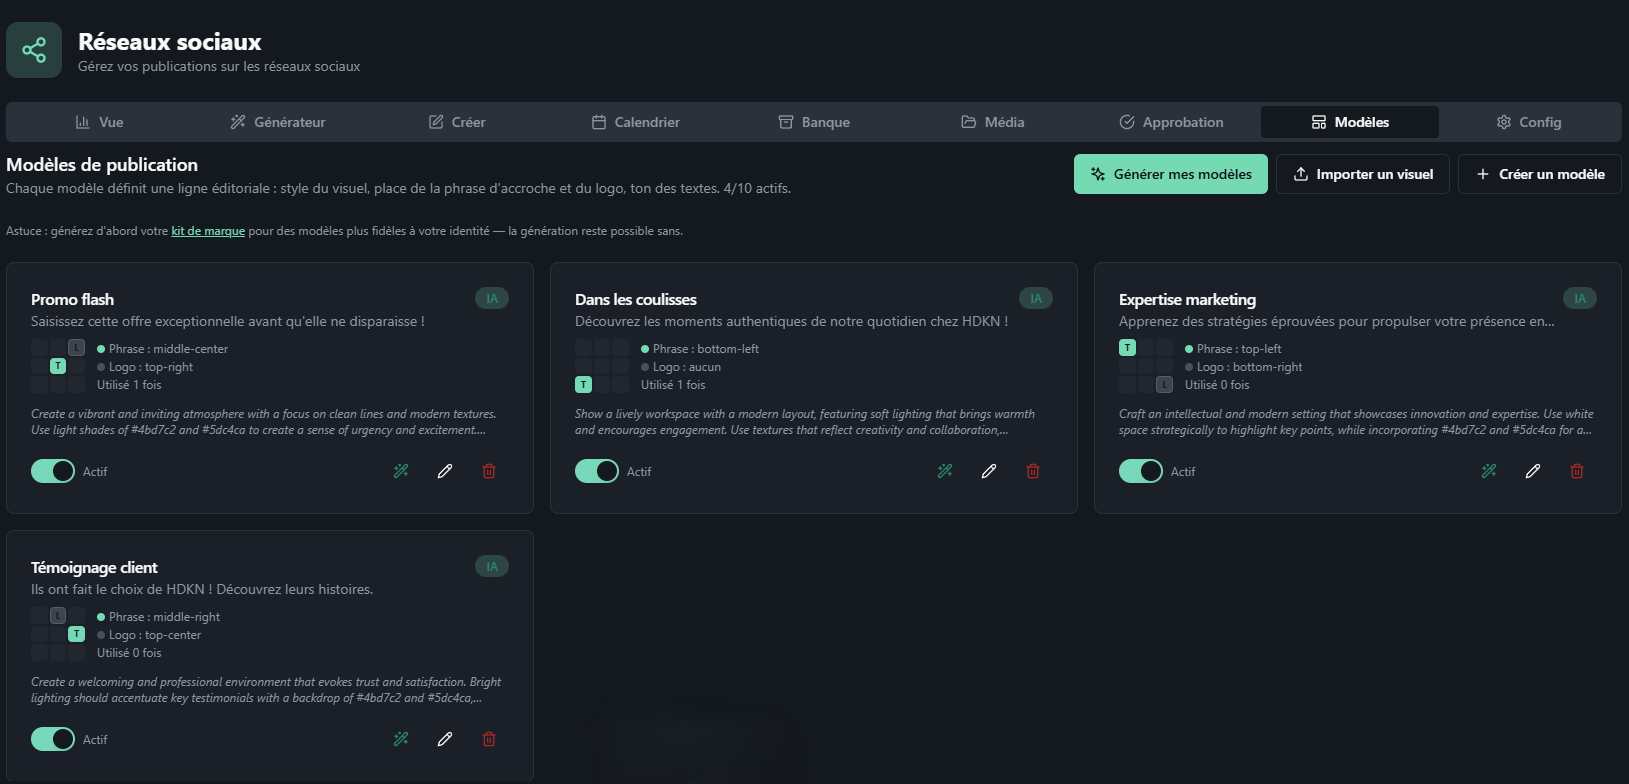Edit the Expertise marketing model pencil icon

pyautogui.click(x=1533, y=471)
